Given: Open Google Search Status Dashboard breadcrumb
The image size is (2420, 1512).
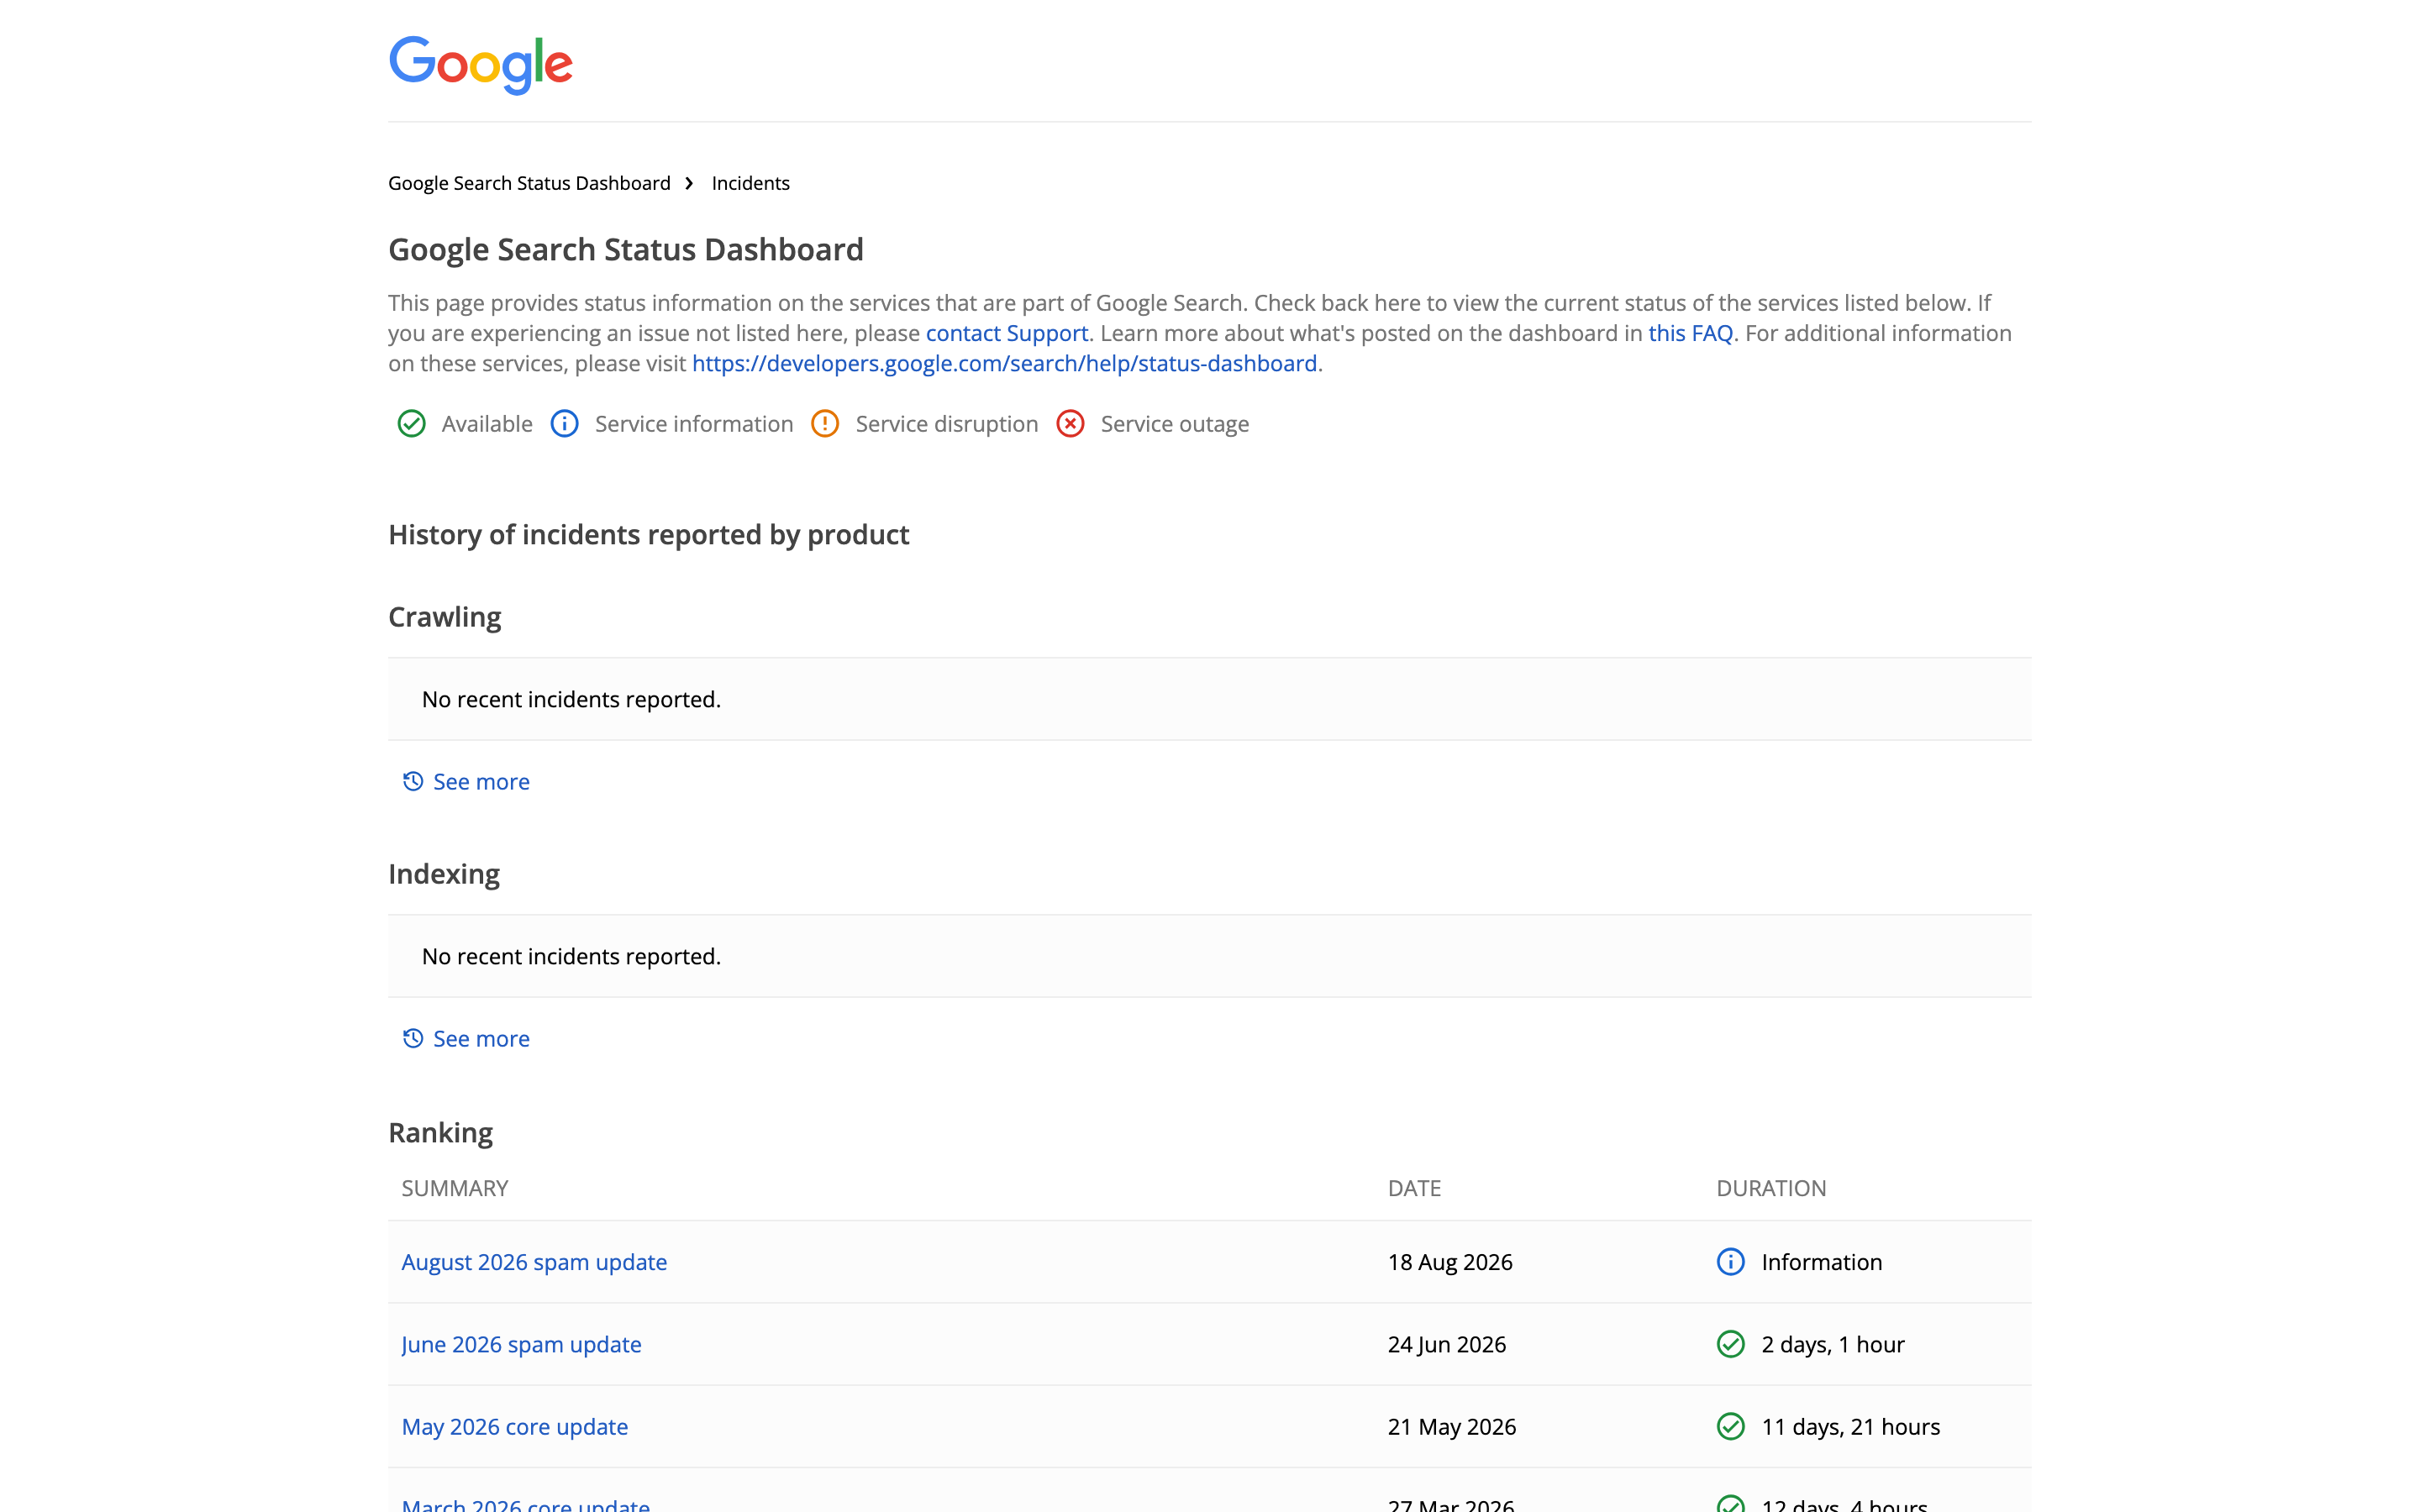Looking at the screenshot, I should pos(529,183).
